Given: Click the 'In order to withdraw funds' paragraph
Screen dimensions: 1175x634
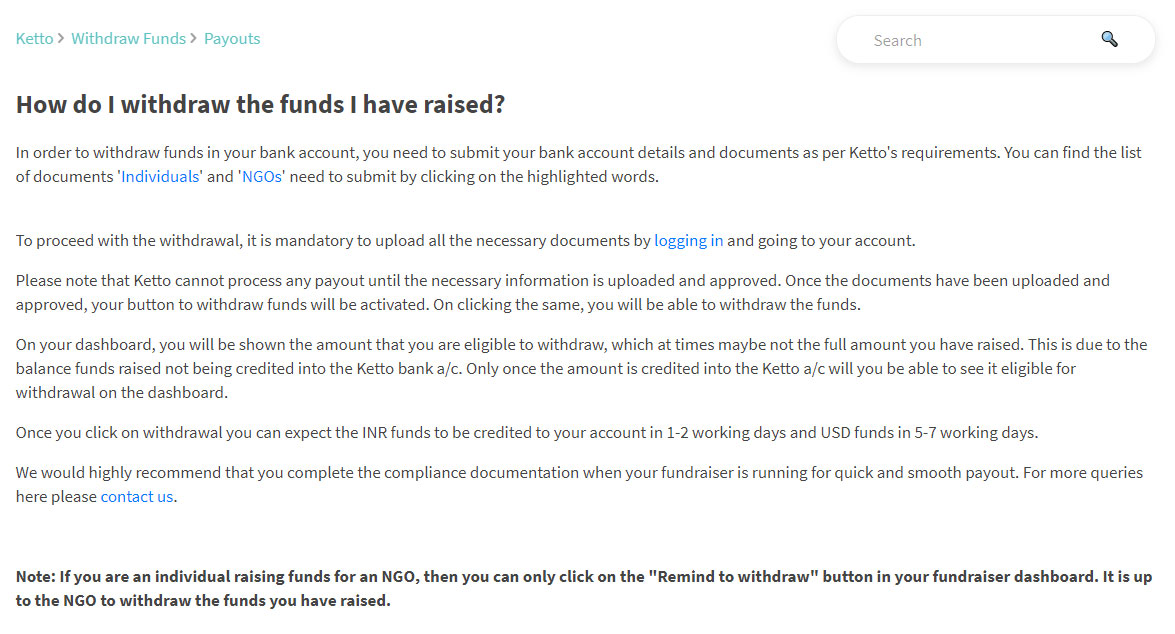Looking at the screenshot, I should [x=579, y=164].
